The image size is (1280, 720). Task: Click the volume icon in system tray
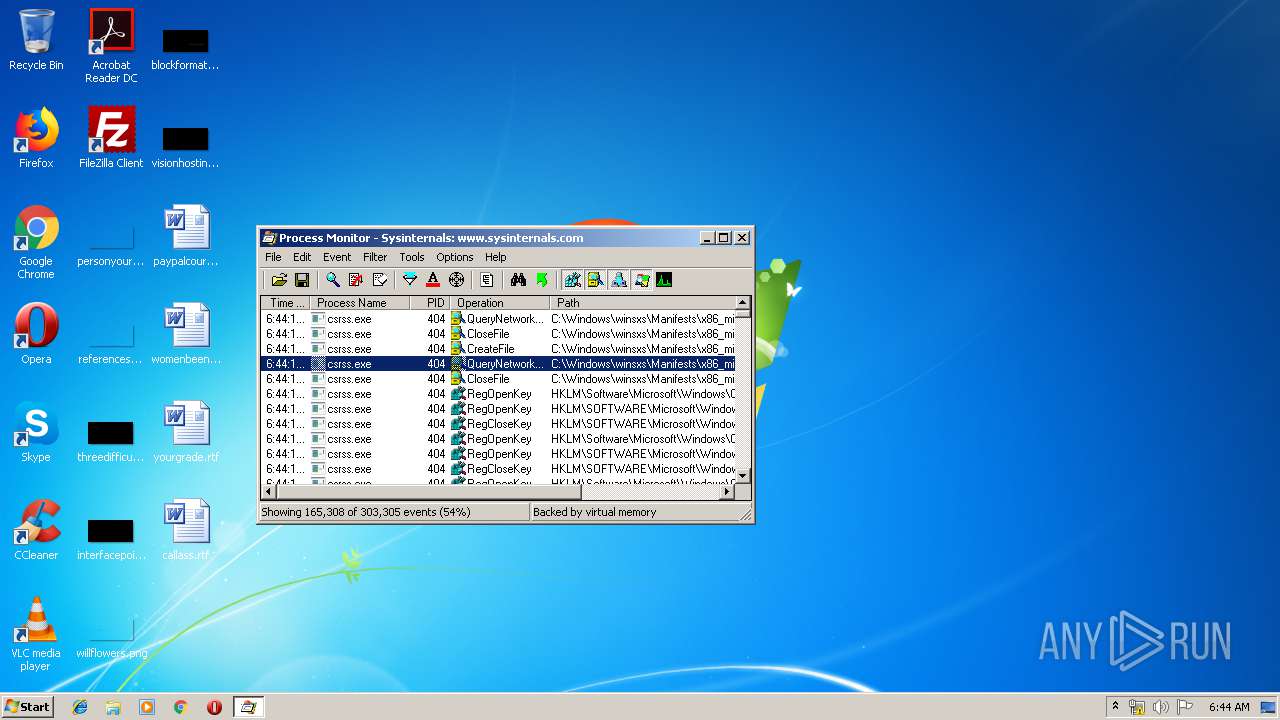click(1161, 707)
